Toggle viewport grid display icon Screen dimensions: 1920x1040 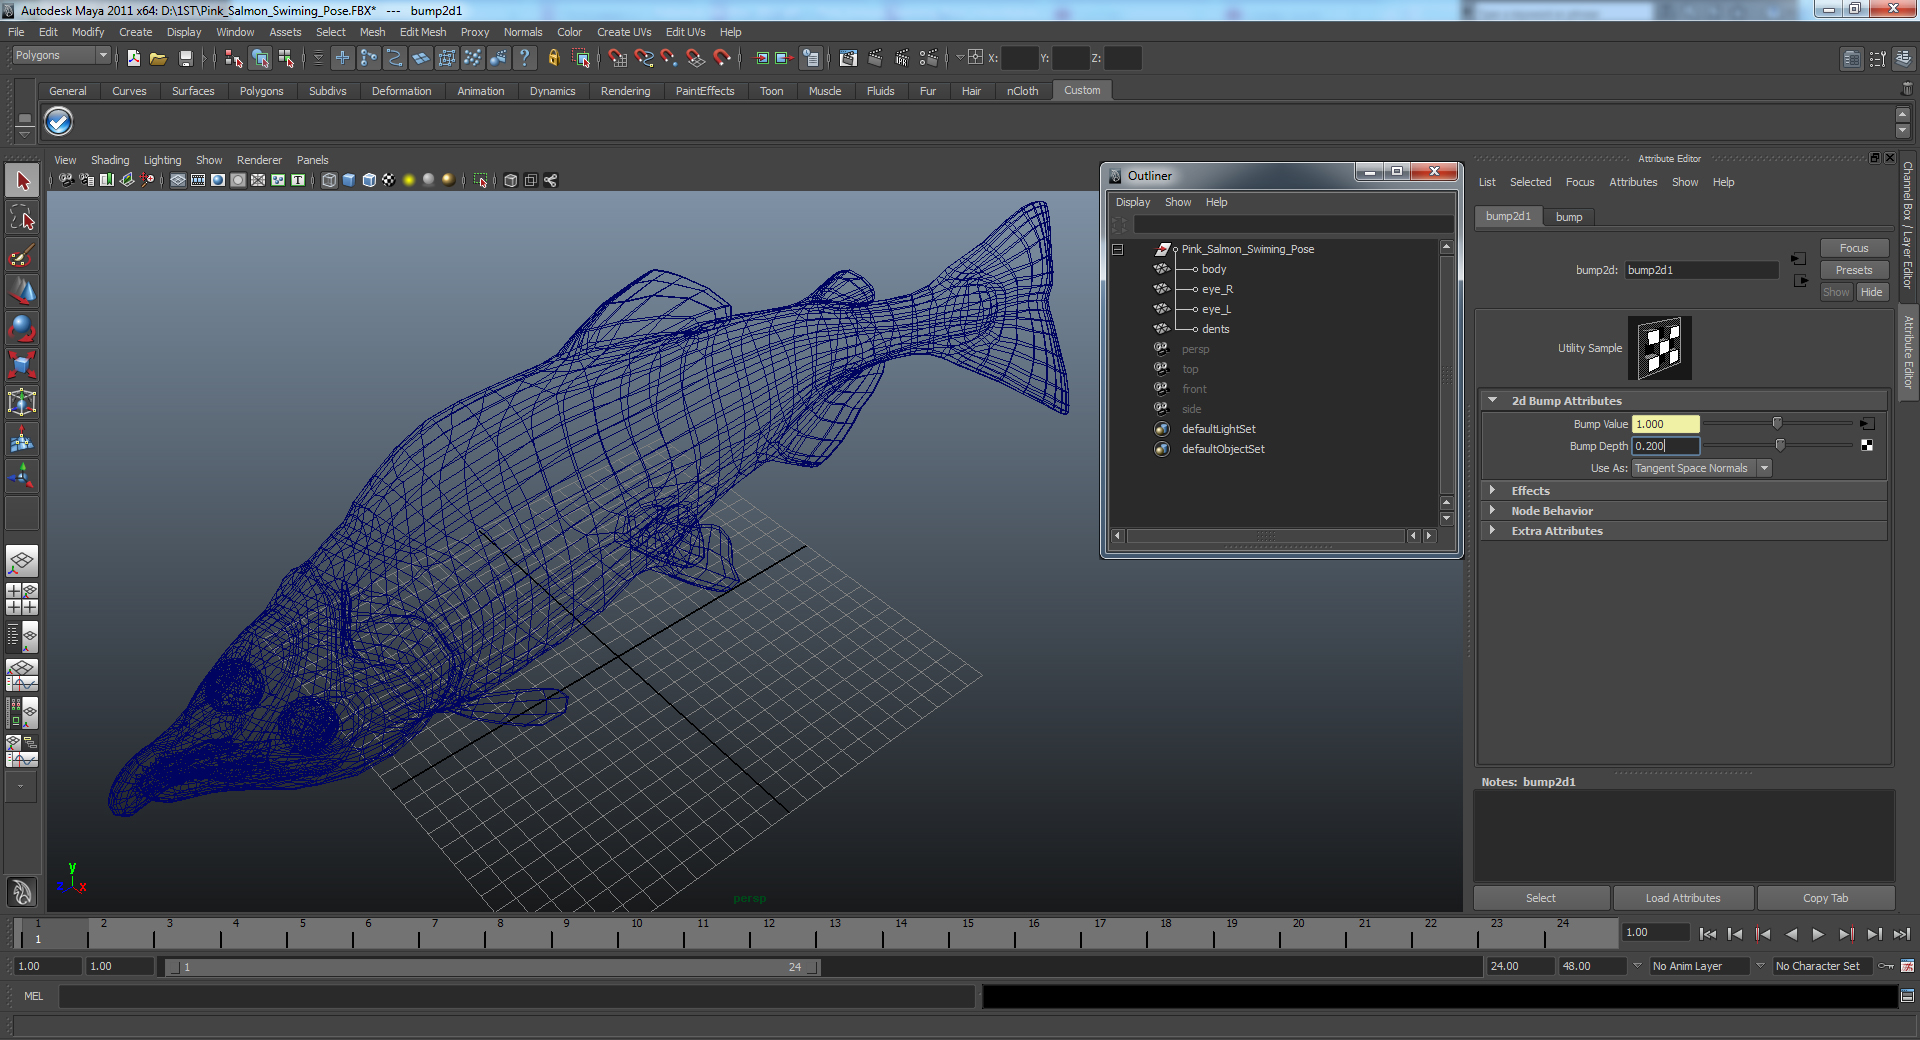coord(178,180)
